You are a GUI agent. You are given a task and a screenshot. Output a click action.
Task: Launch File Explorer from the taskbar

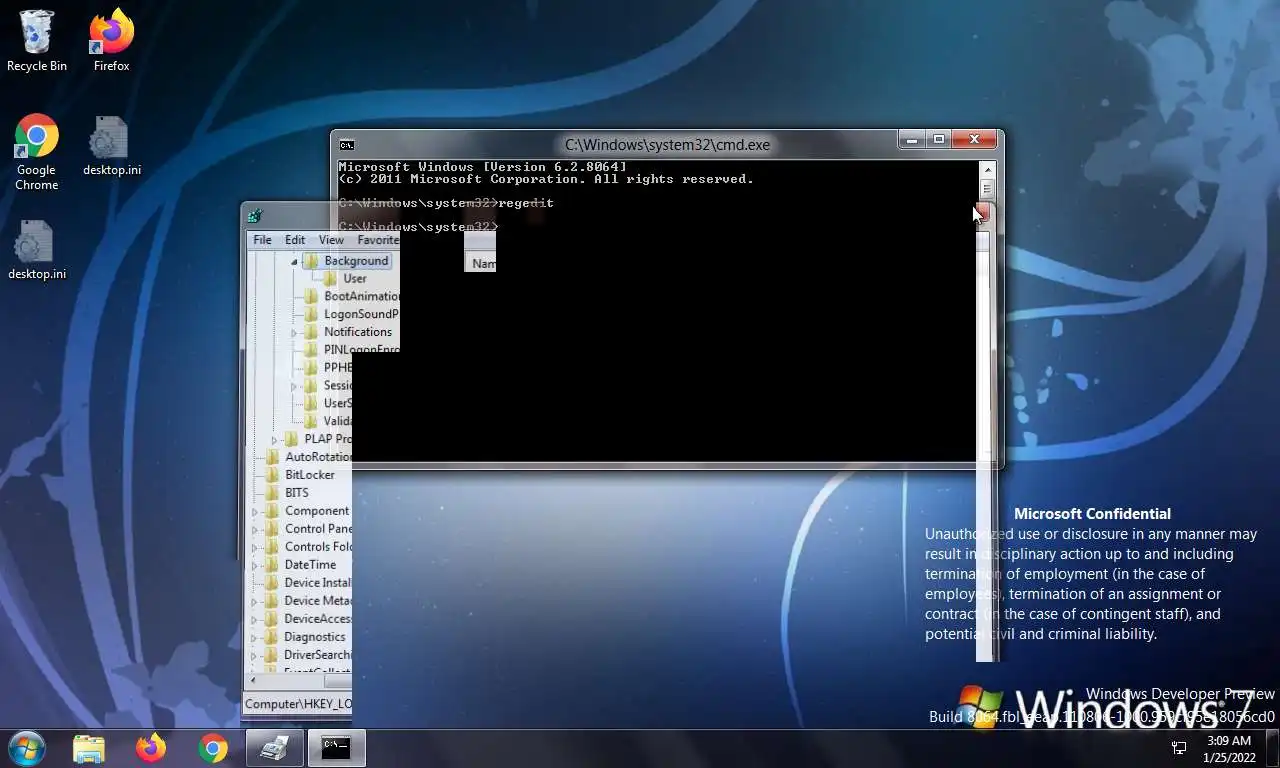pyautogui.click(x=89, y=748)
